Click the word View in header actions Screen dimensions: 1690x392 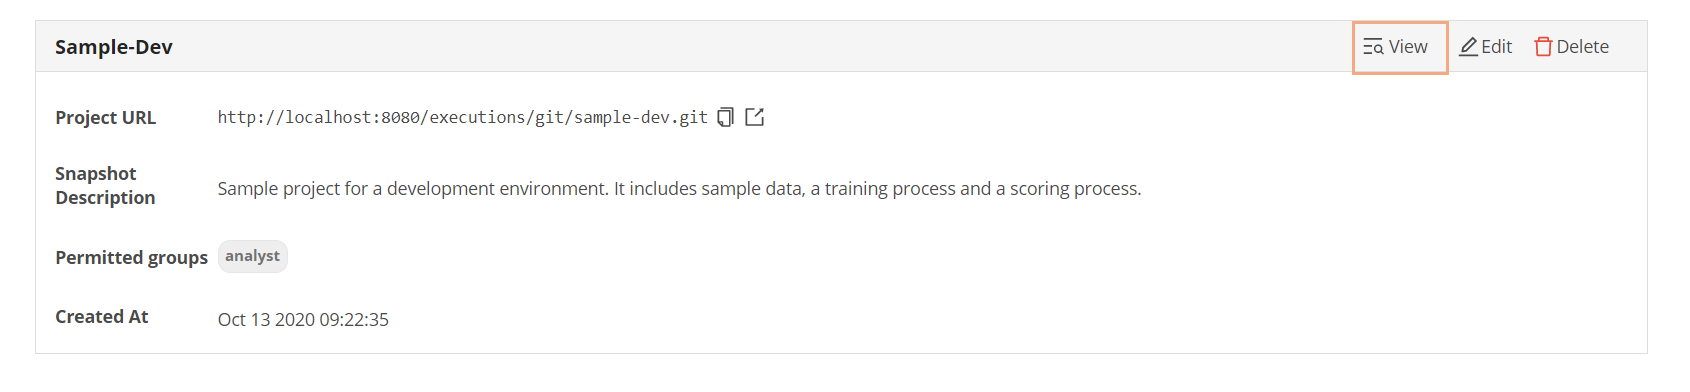pos(1408,47)
